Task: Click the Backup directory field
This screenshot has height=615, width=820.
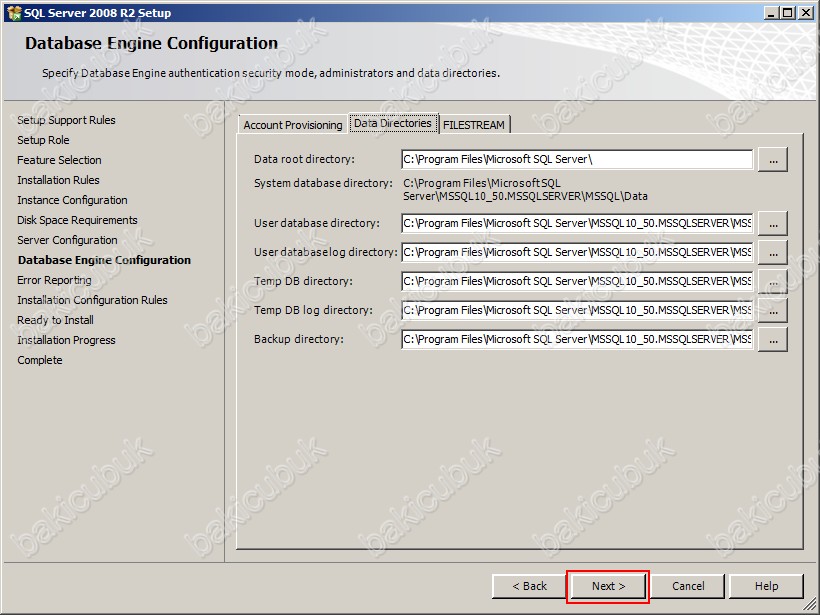Action: (577, 339)
